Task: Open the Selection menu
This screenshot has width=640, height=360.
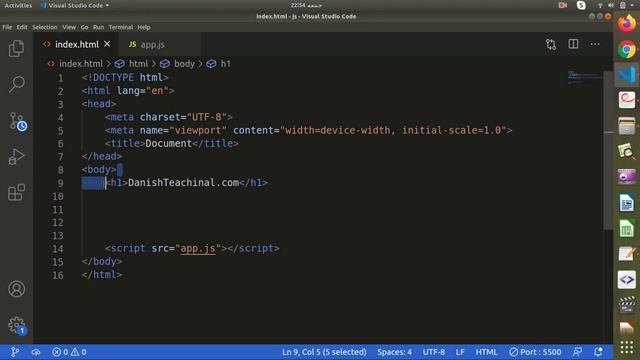Action: (44, 27)
